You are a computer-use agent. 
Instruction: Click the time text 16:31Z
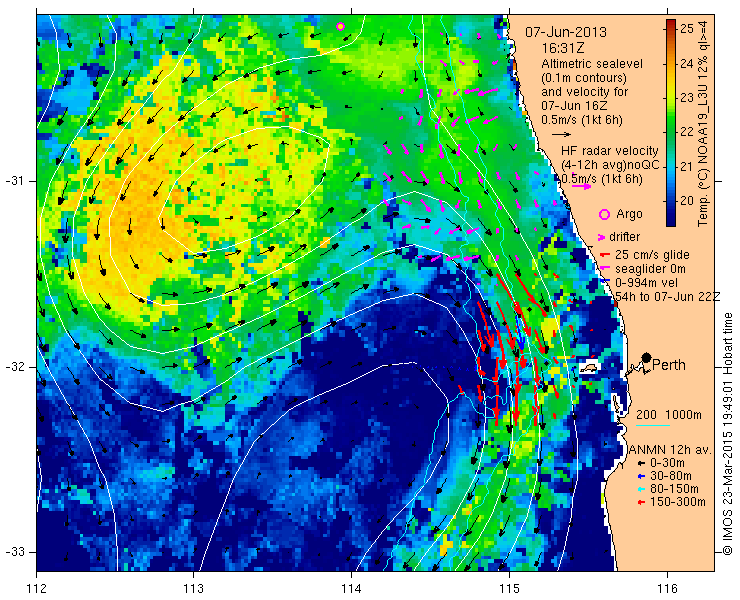point(563,48)
